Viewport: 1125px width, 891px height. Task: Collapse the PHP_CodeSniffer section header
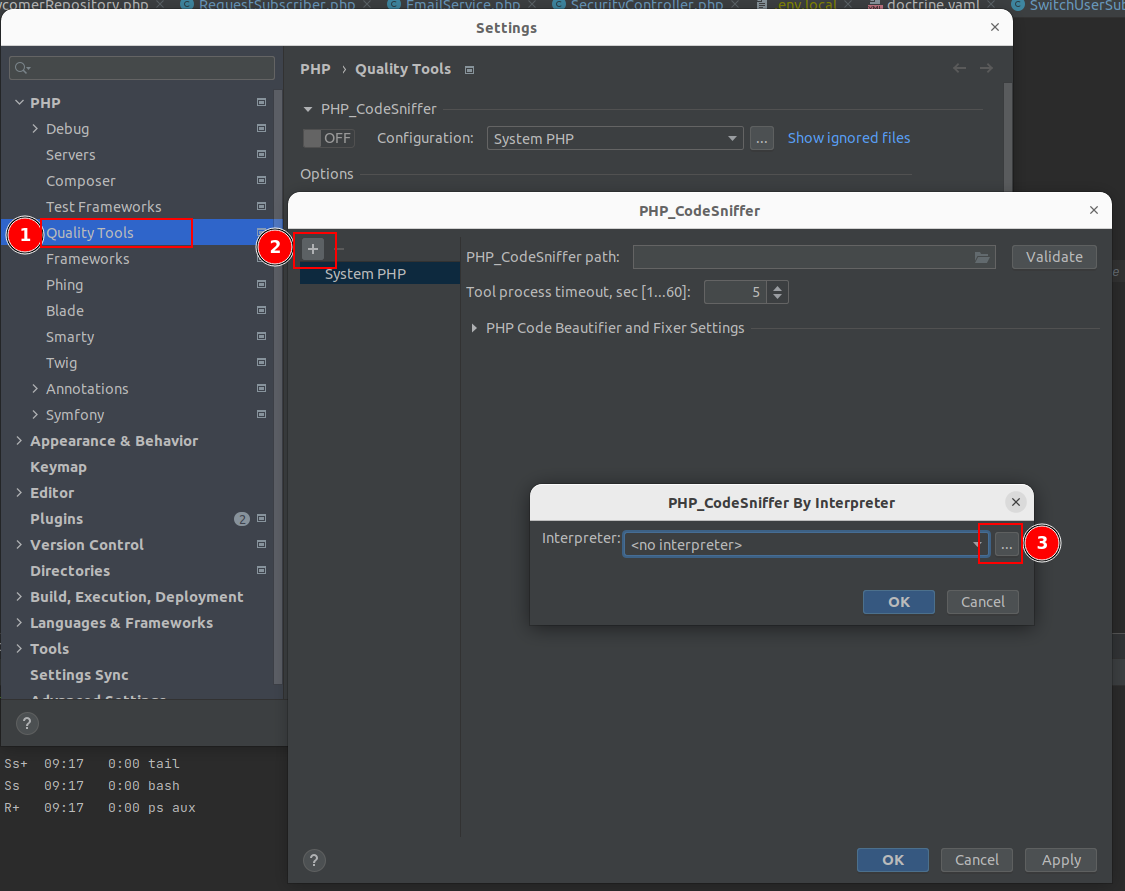pyautogui.click(x=308, y=109)
